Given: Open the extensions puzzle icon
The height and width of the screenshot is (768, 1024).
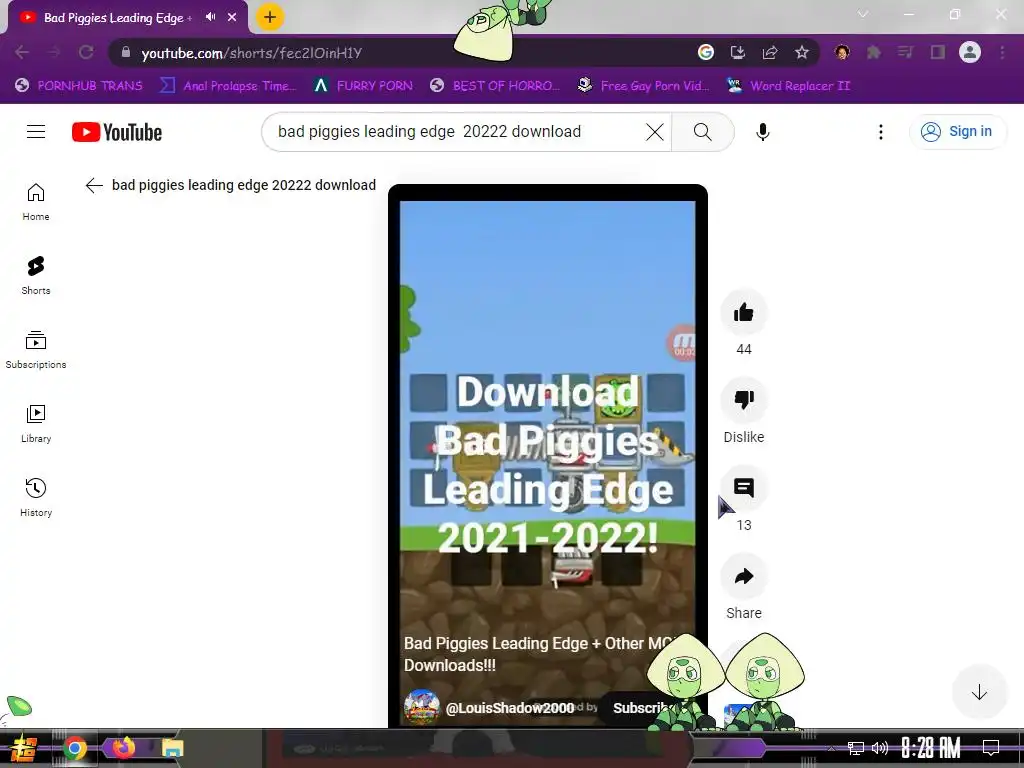Looking at the screenshot, I should point(874,52).
